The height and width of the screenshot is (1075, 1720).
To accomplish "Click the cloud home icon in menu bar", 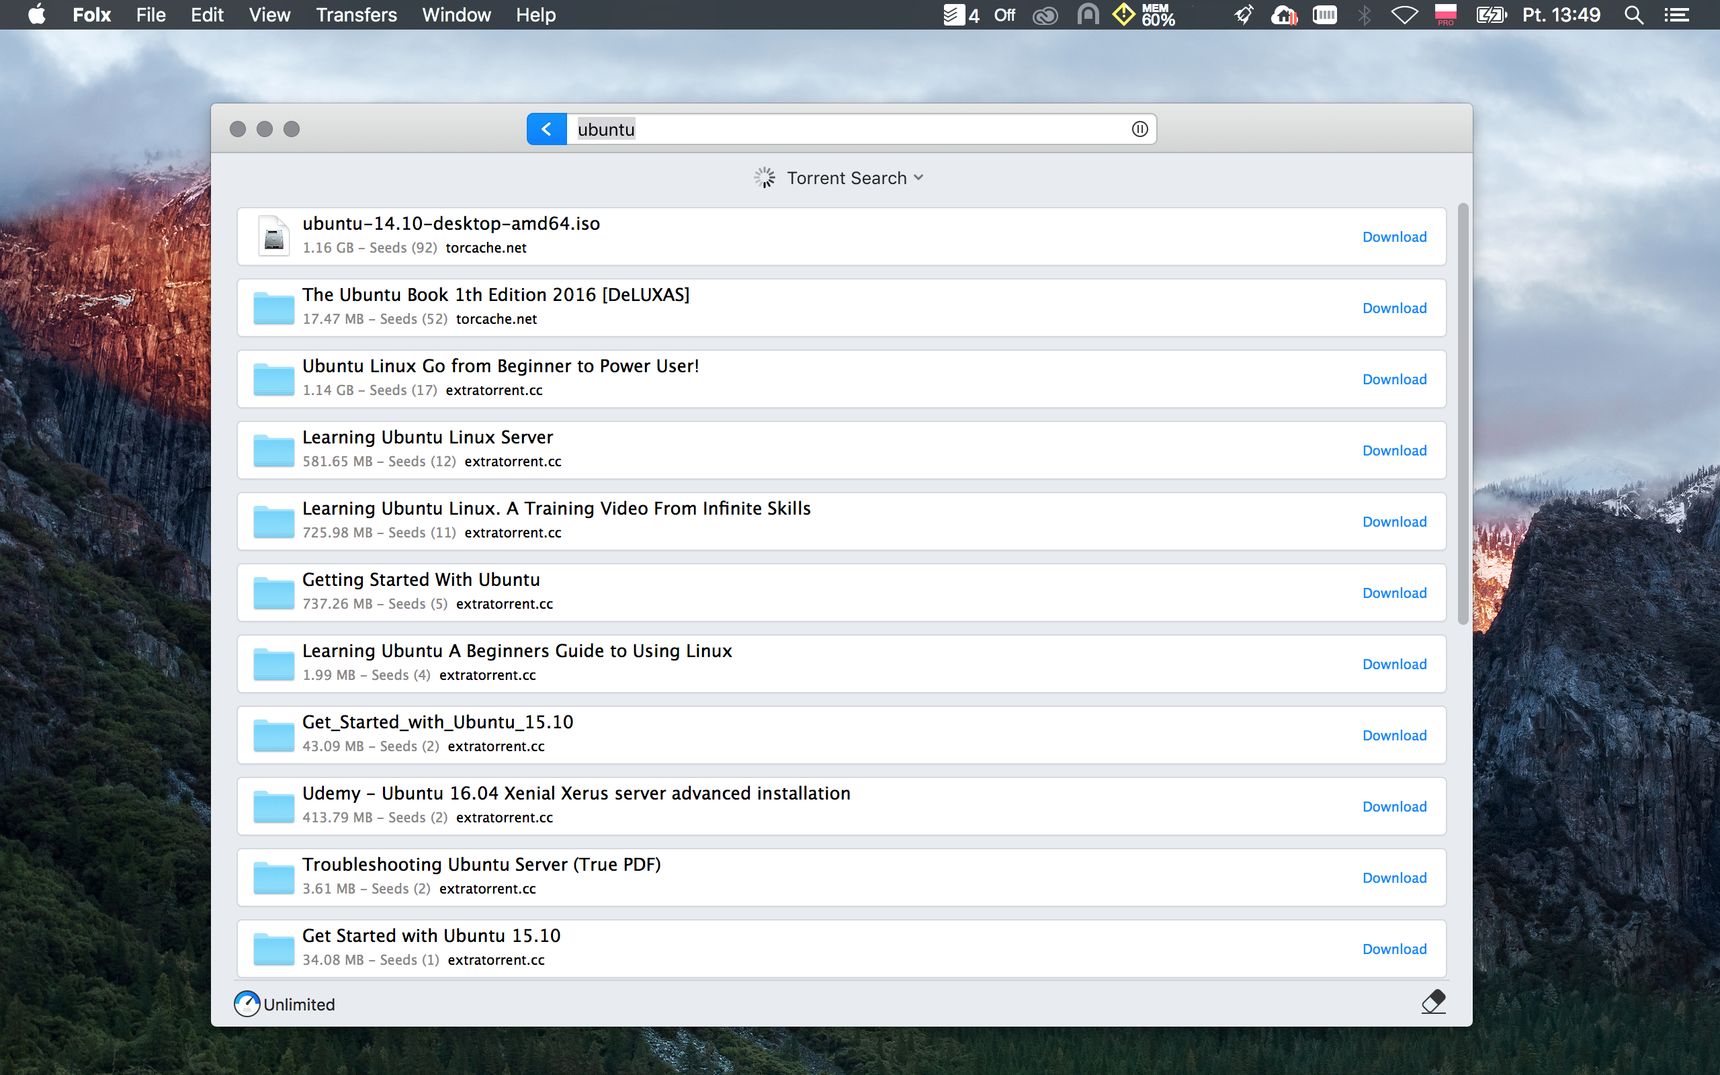I will [1284, 15].
